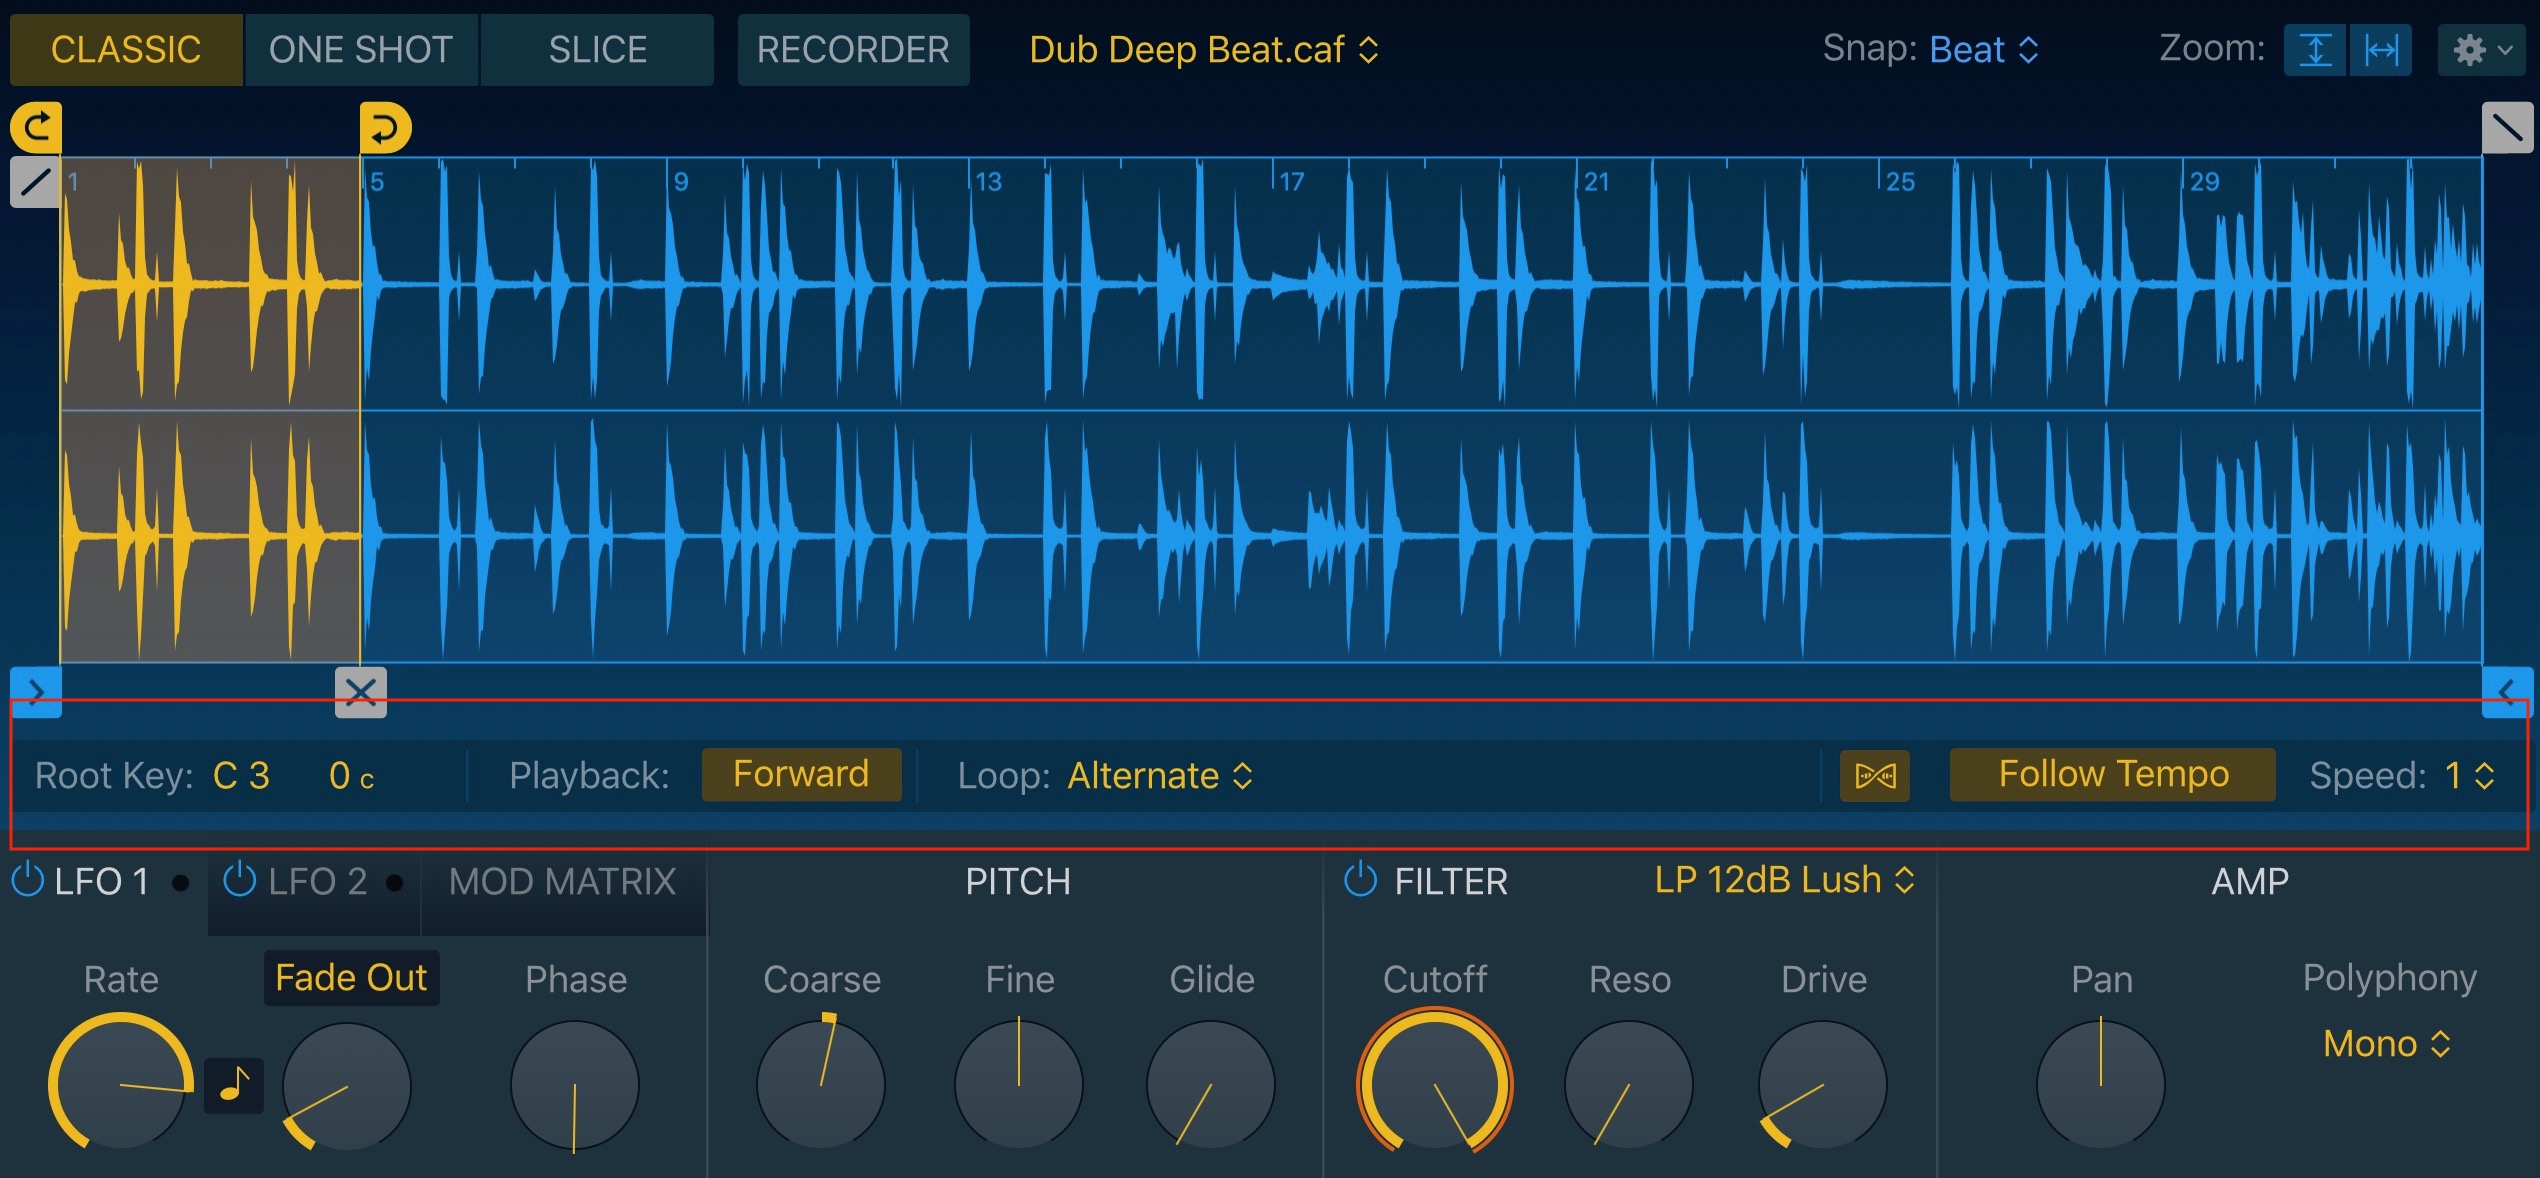Toggle the LFO 2 power button
The height and width of the screenshot is (1178, 2540).
(x=239, y=881)
